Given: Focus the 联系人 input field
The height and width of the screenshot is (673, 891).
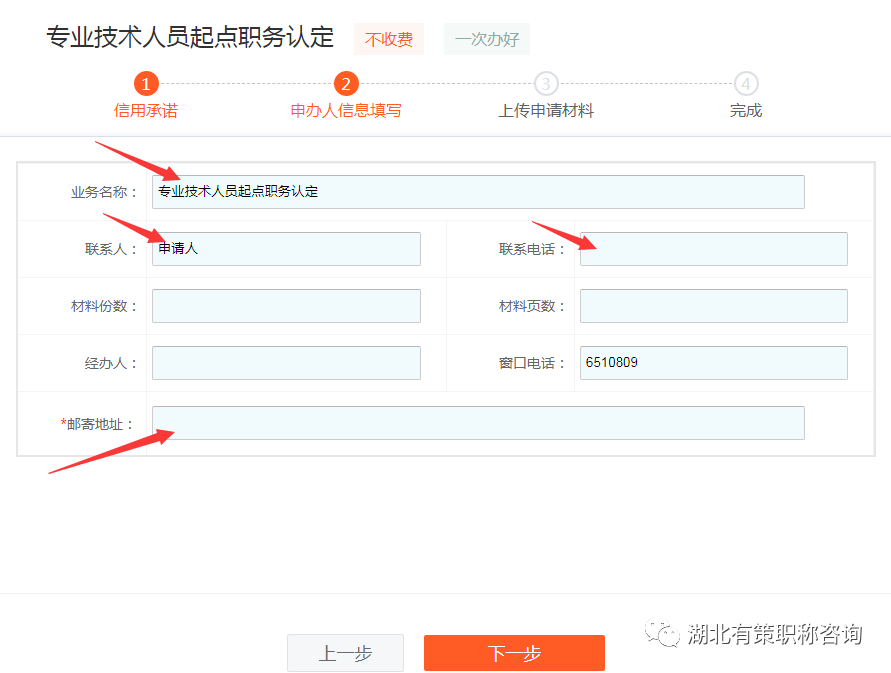Looking at the screenshot, I should tap(286, 249).
